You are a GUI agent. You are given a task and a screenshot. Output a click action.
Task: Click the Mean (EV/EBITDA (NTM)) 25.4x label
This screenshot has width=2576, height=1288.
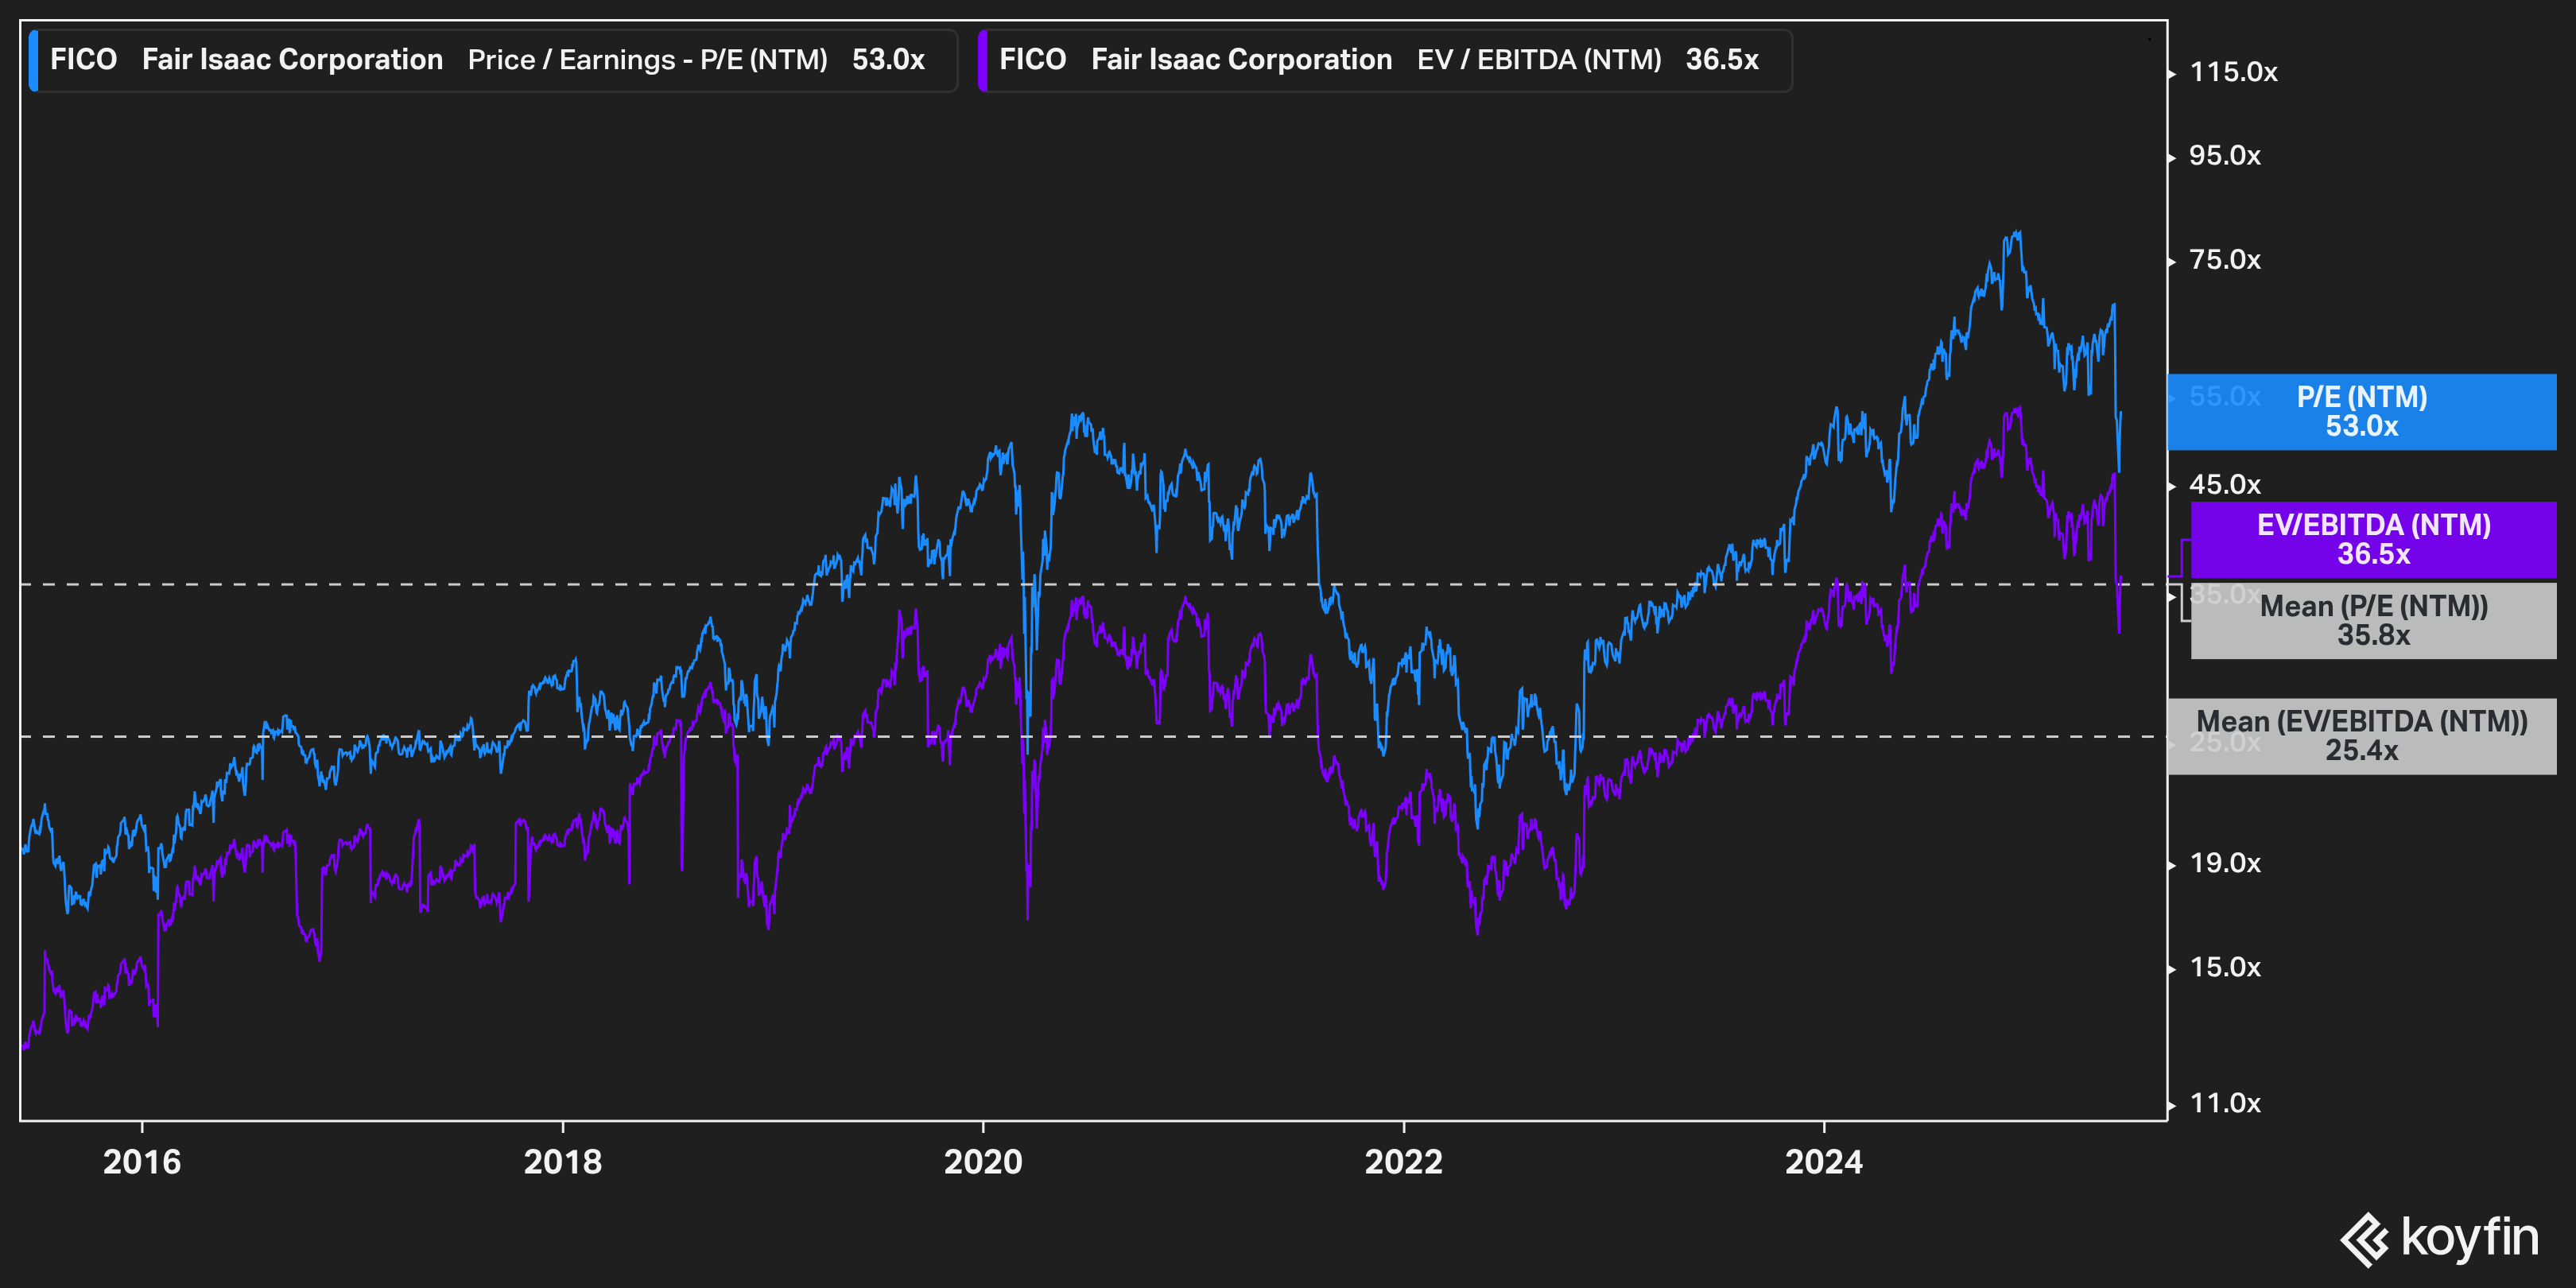coord(2361,736)
